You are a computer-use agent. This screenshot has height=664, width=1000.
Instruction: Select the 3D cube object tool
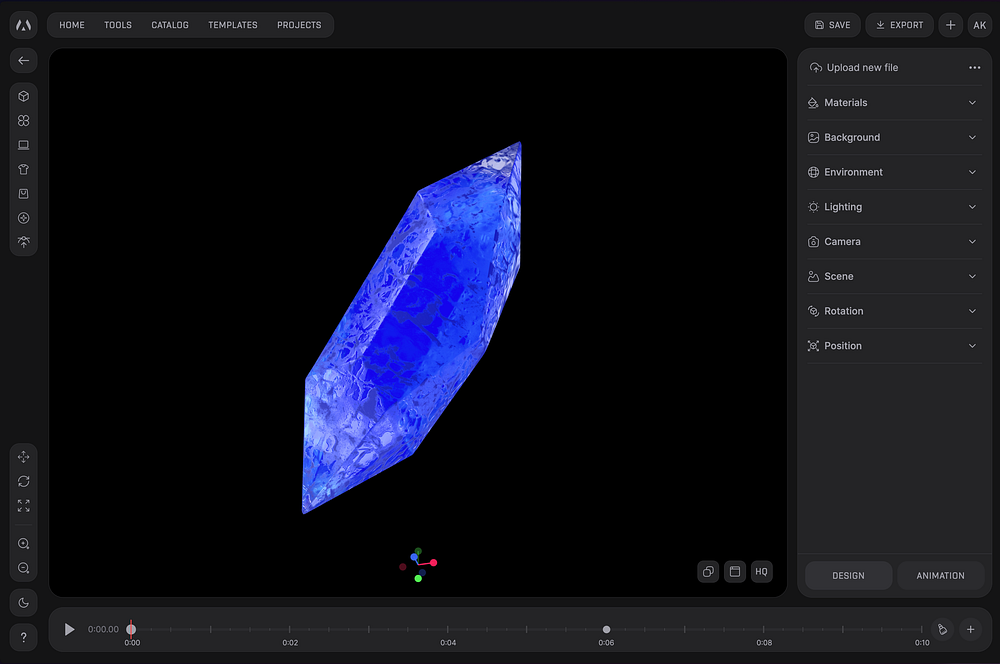coord(24,96)
